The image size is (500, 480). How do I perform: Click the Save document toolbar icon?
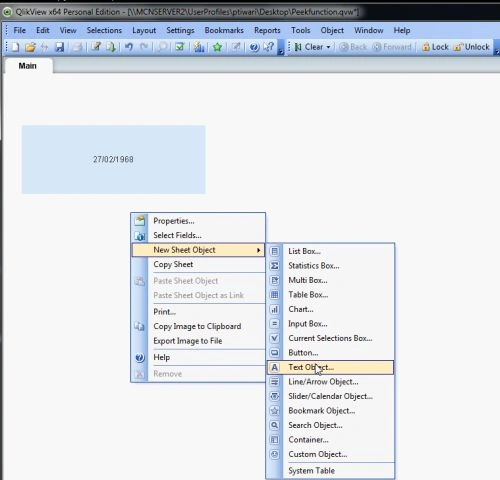(60, 47)
